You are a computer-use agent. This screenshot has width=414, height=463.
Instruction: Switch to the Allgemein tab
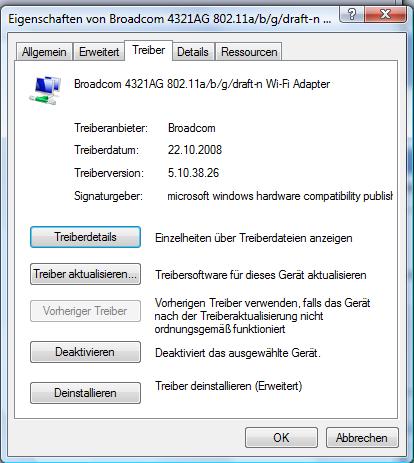click(44, 52)
